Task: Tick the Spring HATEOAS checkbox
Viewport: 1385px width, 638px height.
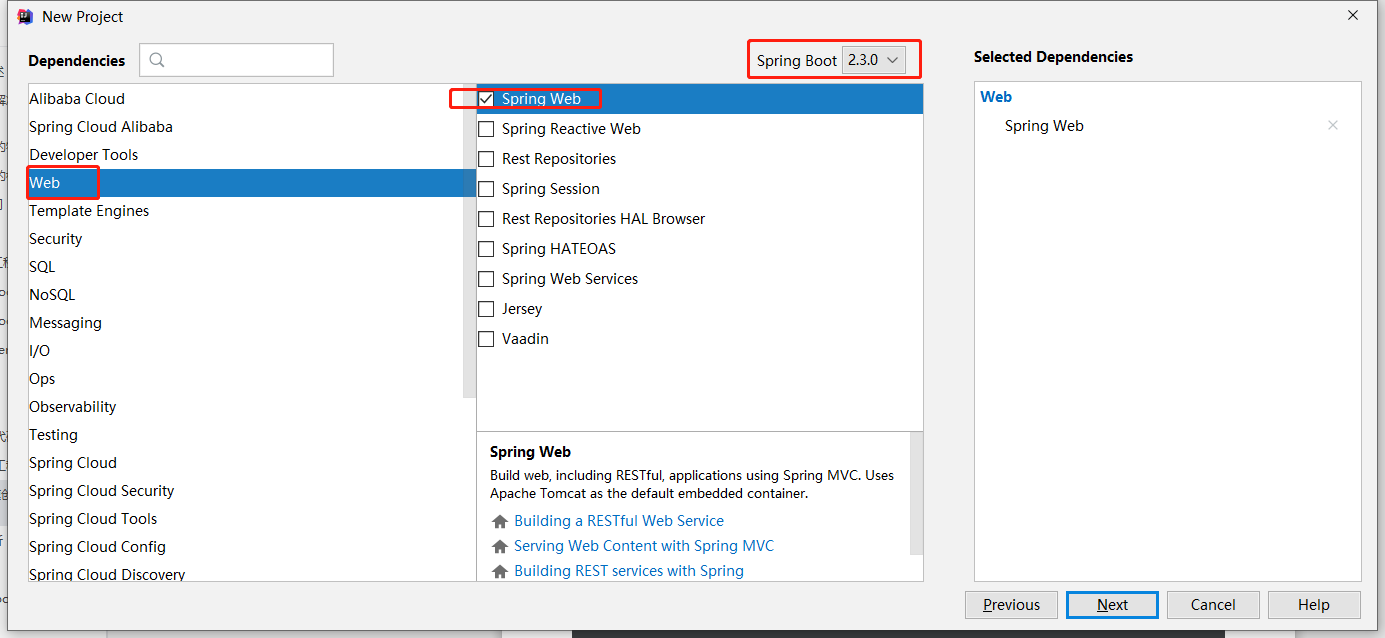Action: (486, 249)
